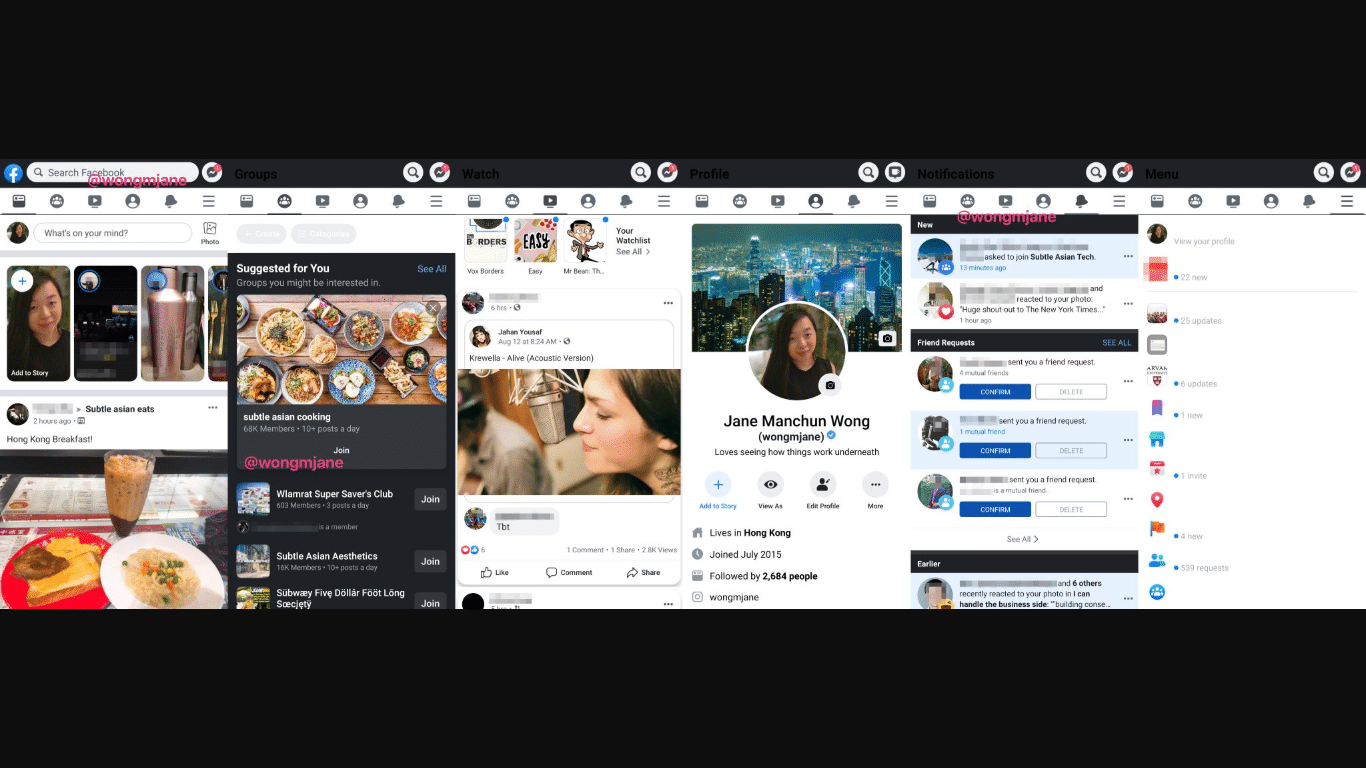Click SEE ALL beside Friend Requests heading
This screenshot has width=1366, height=768.
point(1117,343)
